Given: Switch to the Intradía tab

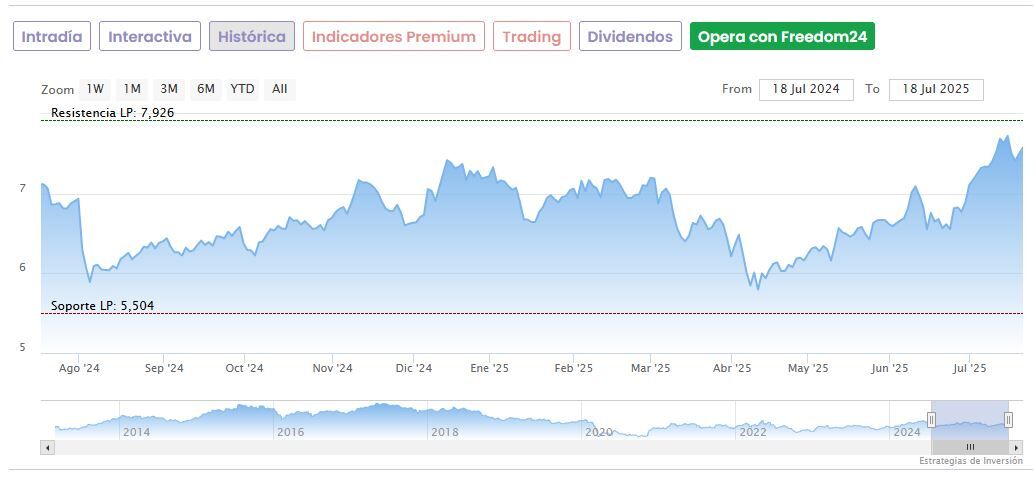Looking at the screenshot, I should click(x=52, y=37).
